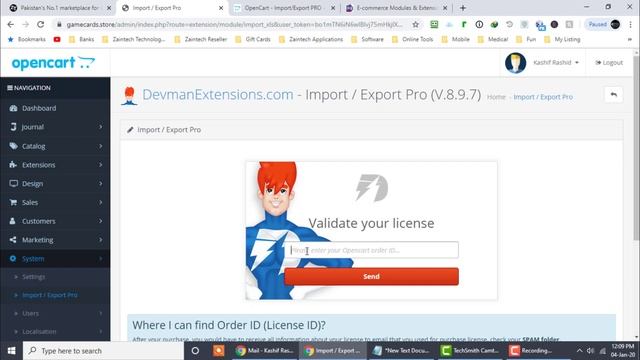Image resolution: width=640 pixels, height=360 pixels.
Task: Open the Banks bookmark folder
Action: click(82, 39)
